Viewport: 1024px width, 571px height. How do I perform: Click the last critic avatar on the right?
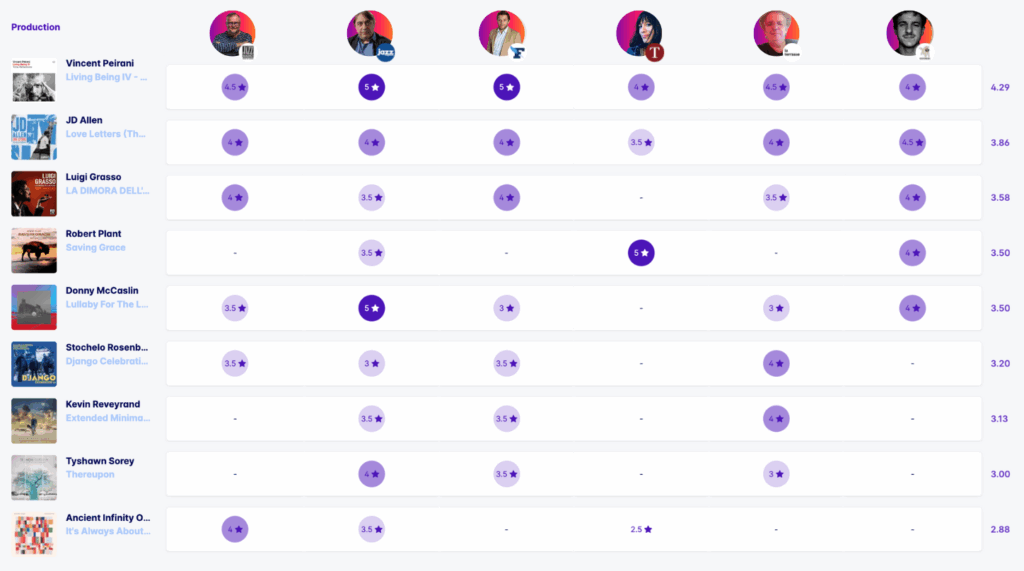coord(909,33)
